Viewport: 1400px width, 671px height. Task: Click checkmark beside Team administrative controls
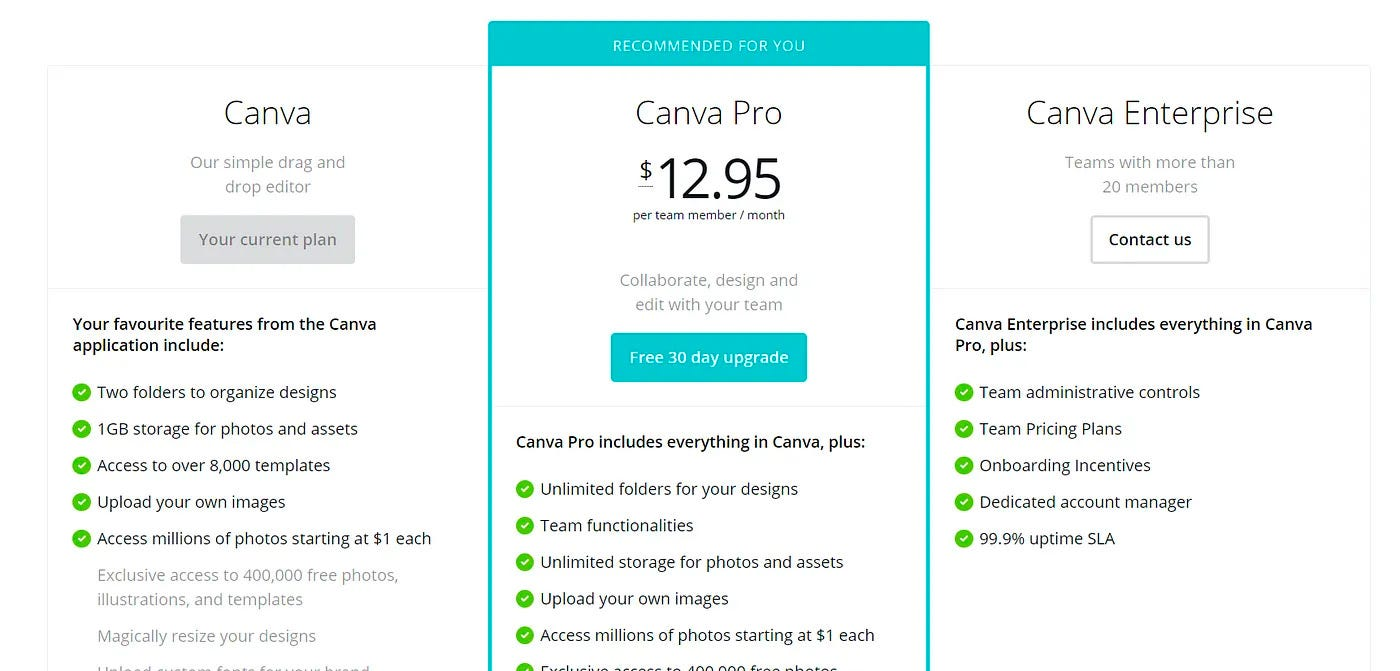coord(964,393)
